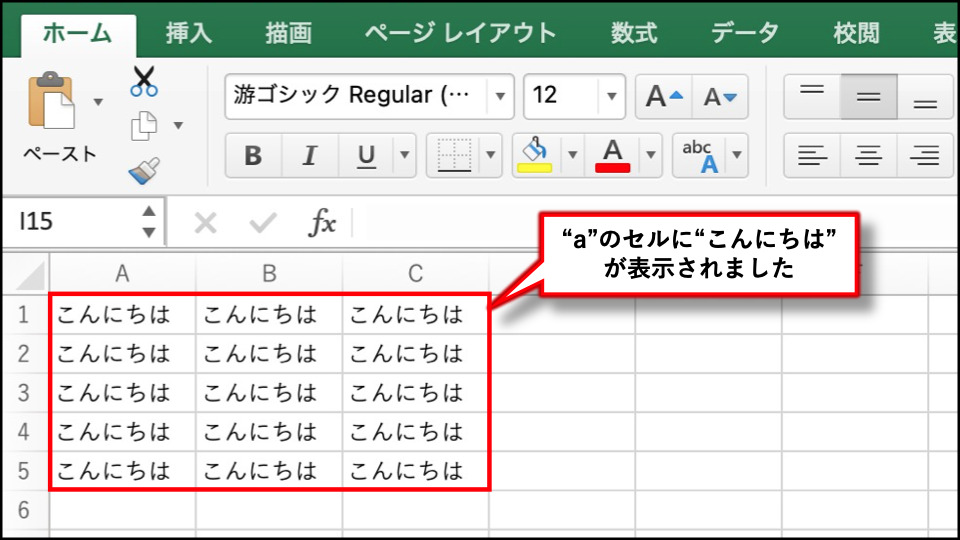Click cell B2 こんにちは

(x=269, y=354)
